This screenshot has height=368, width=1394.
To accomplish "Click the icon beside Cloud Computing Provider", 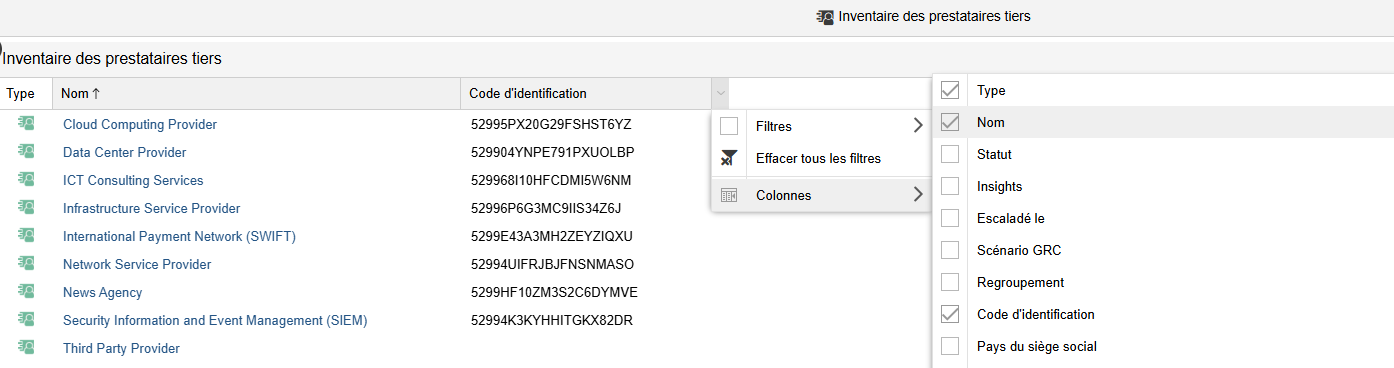I will pyautogui.click(x=26, y=124).
